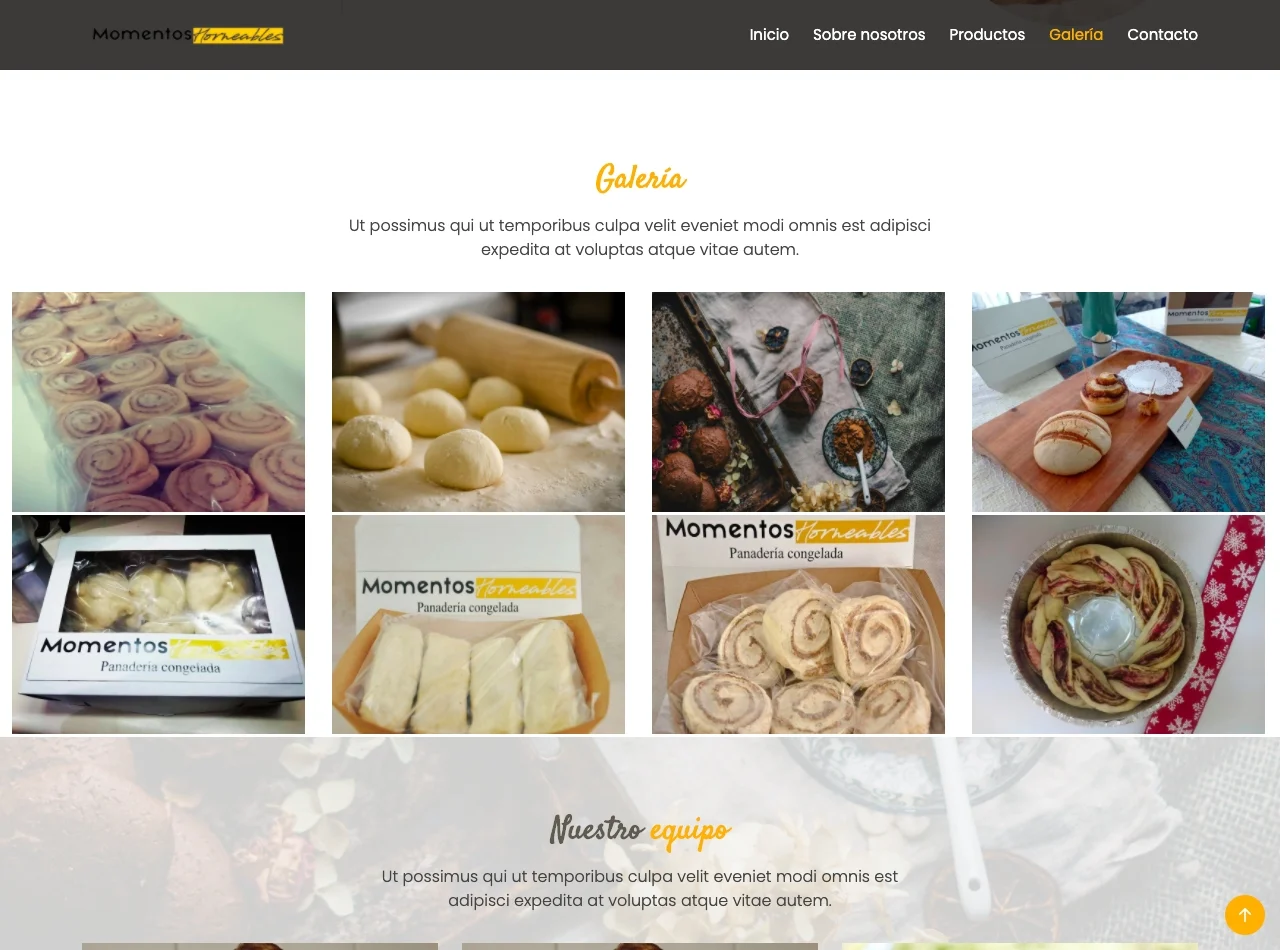Select first team member card image
1280x950 pixels.
click(x=260, y=946)
